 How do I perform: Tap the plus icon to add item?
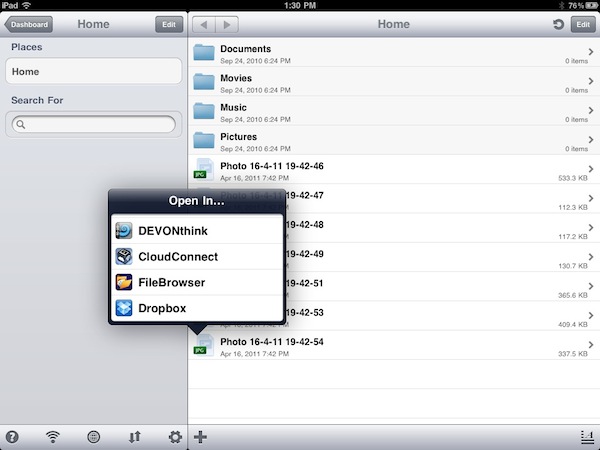pyautogui.click(x=201, y=437)
